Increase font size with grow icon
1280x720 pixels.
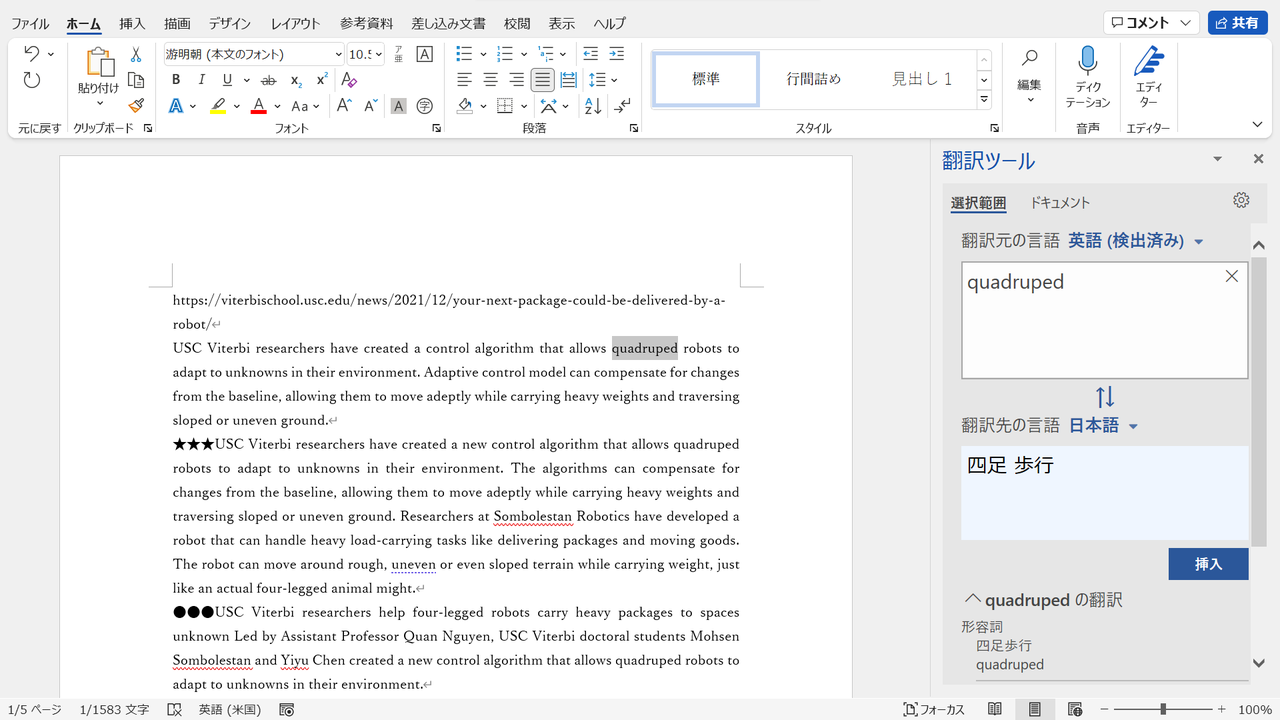[344, 105]
